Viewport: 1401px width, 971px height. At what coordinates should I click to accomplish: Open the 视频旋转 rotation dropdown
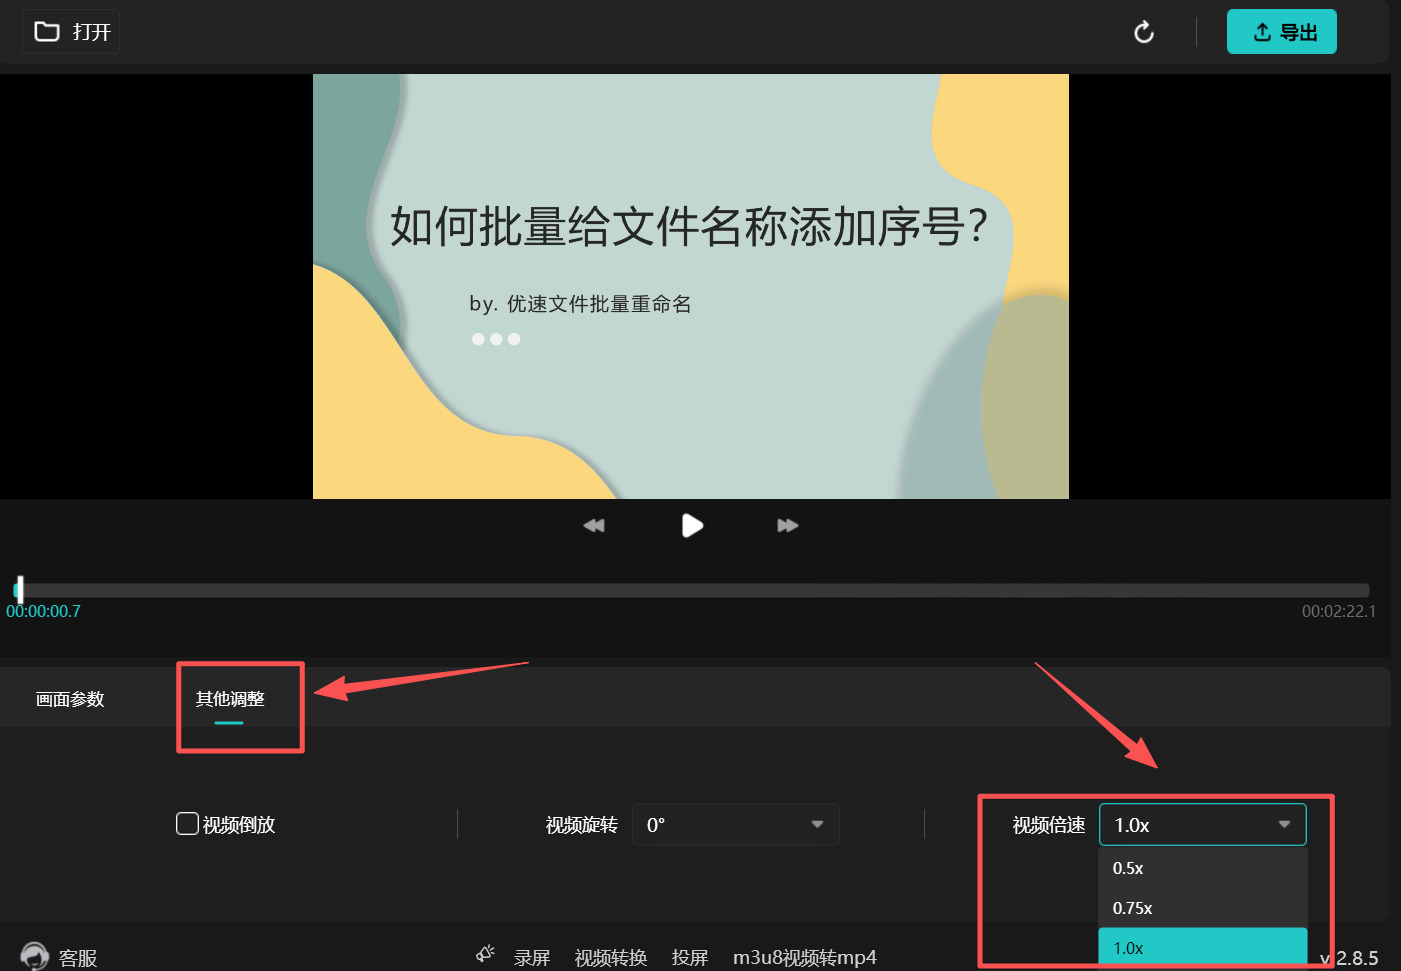tap(736, 824)
